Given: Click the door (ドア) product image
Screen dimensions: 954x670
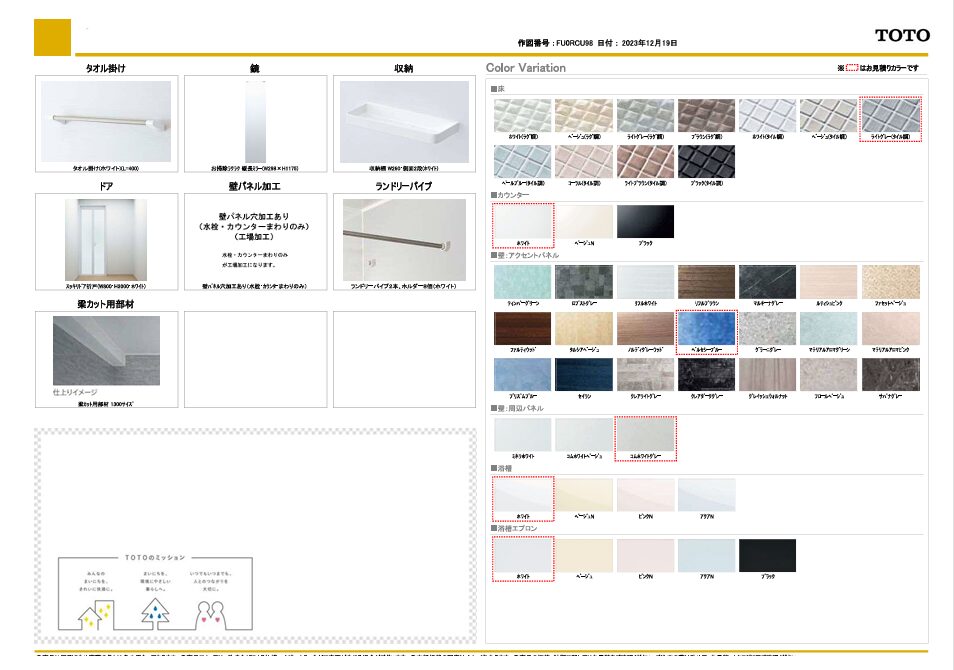Looking at the screenshot, I should click(106, 240).
